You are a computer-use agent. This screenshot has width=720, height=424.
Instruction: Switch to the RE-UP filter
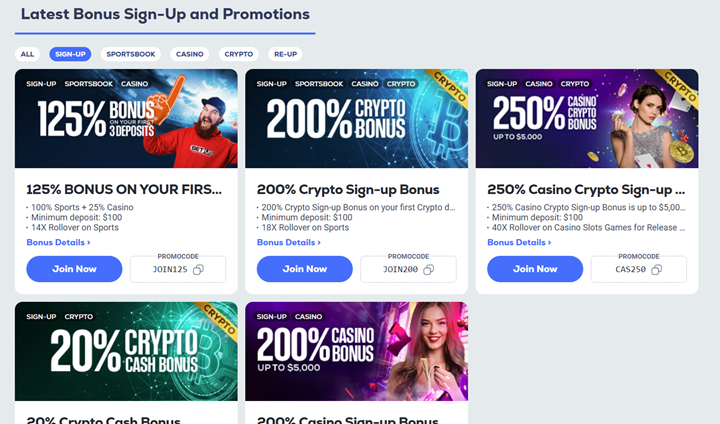tap(286, 54)
